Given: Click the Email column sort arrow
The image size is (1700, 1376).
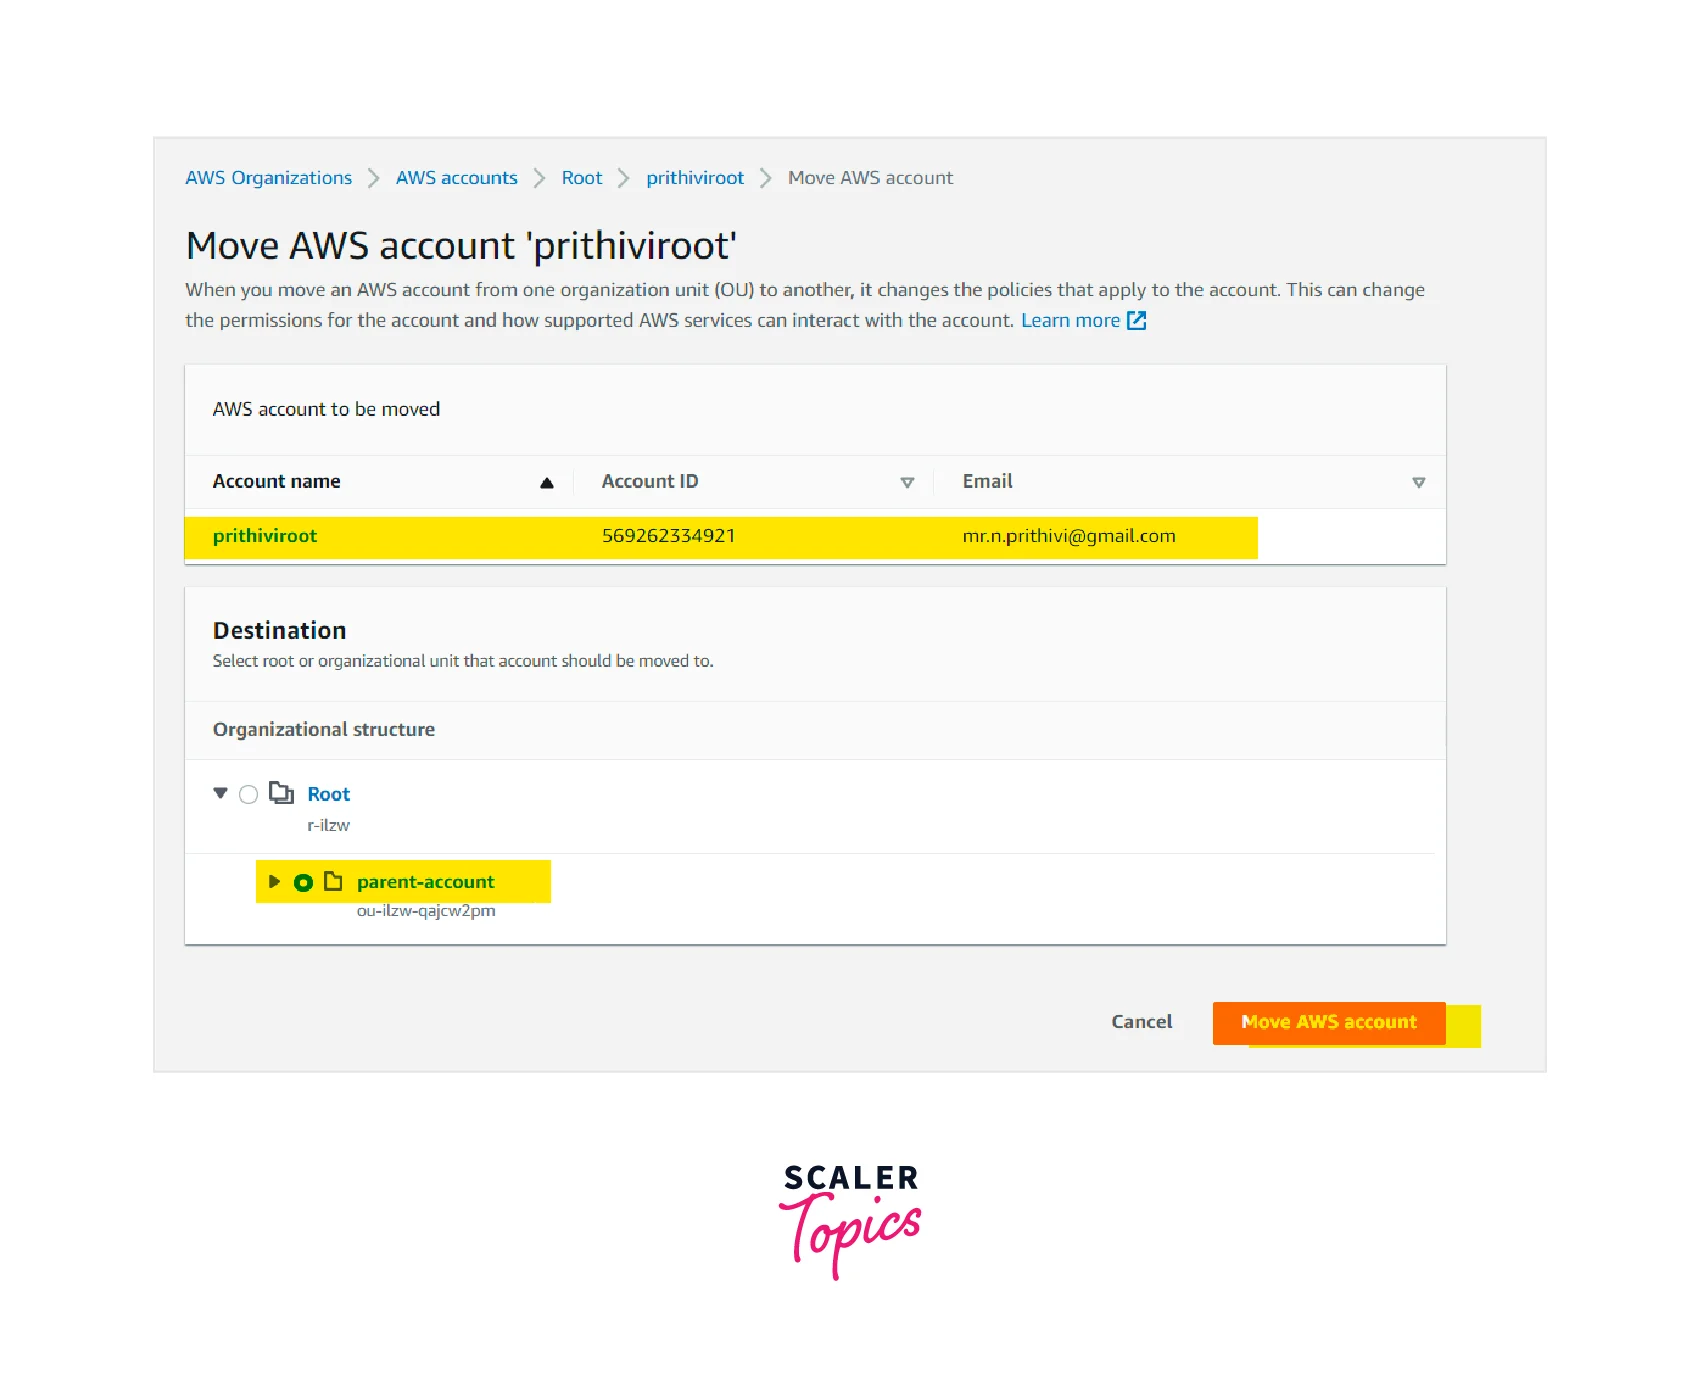Looking at the screenshot, I should pos(1418,483).
